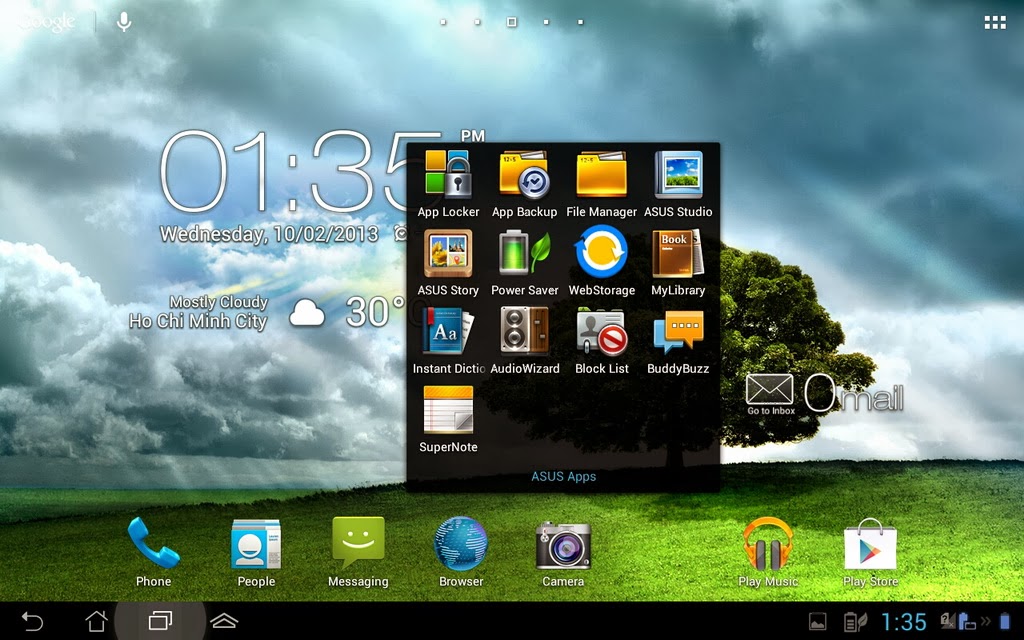Open Play Music
1024x640 pixels.
(x=768, y=543)
